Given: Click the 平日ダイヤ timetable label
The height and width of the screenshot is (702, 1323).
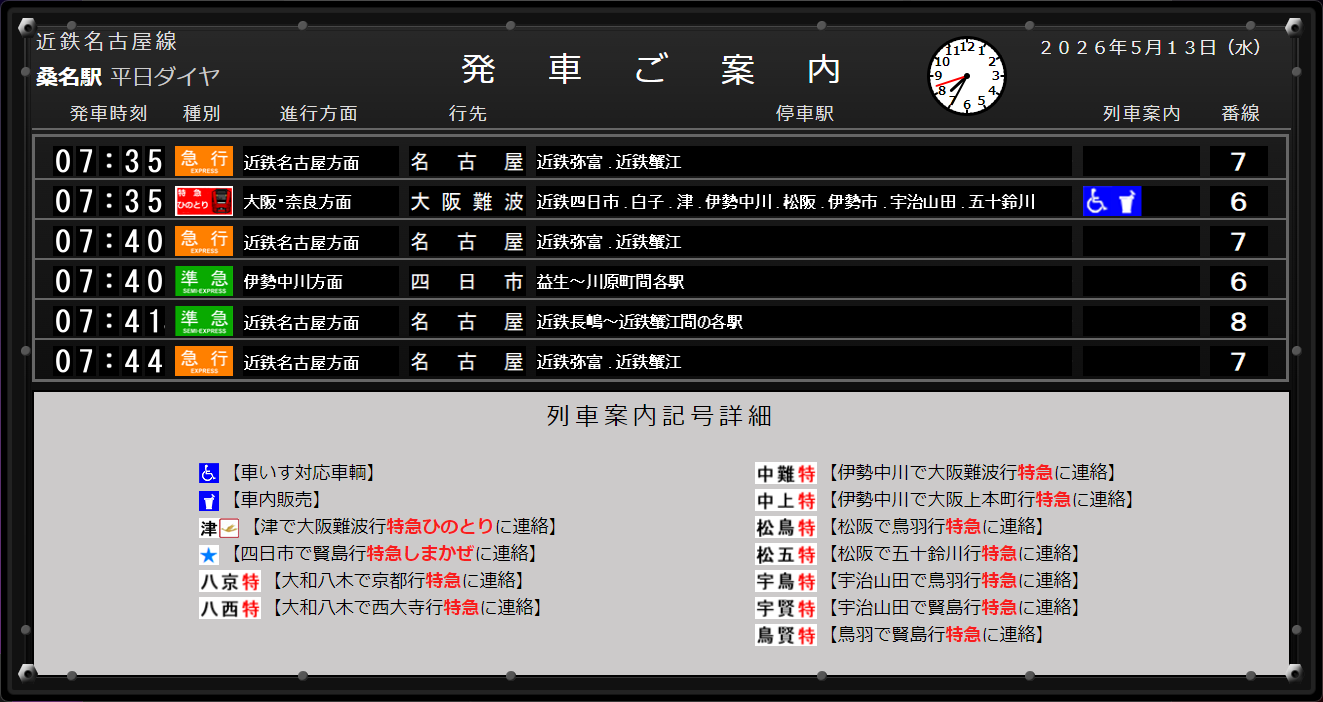Looking at the screenshot, I should point(165,77).
